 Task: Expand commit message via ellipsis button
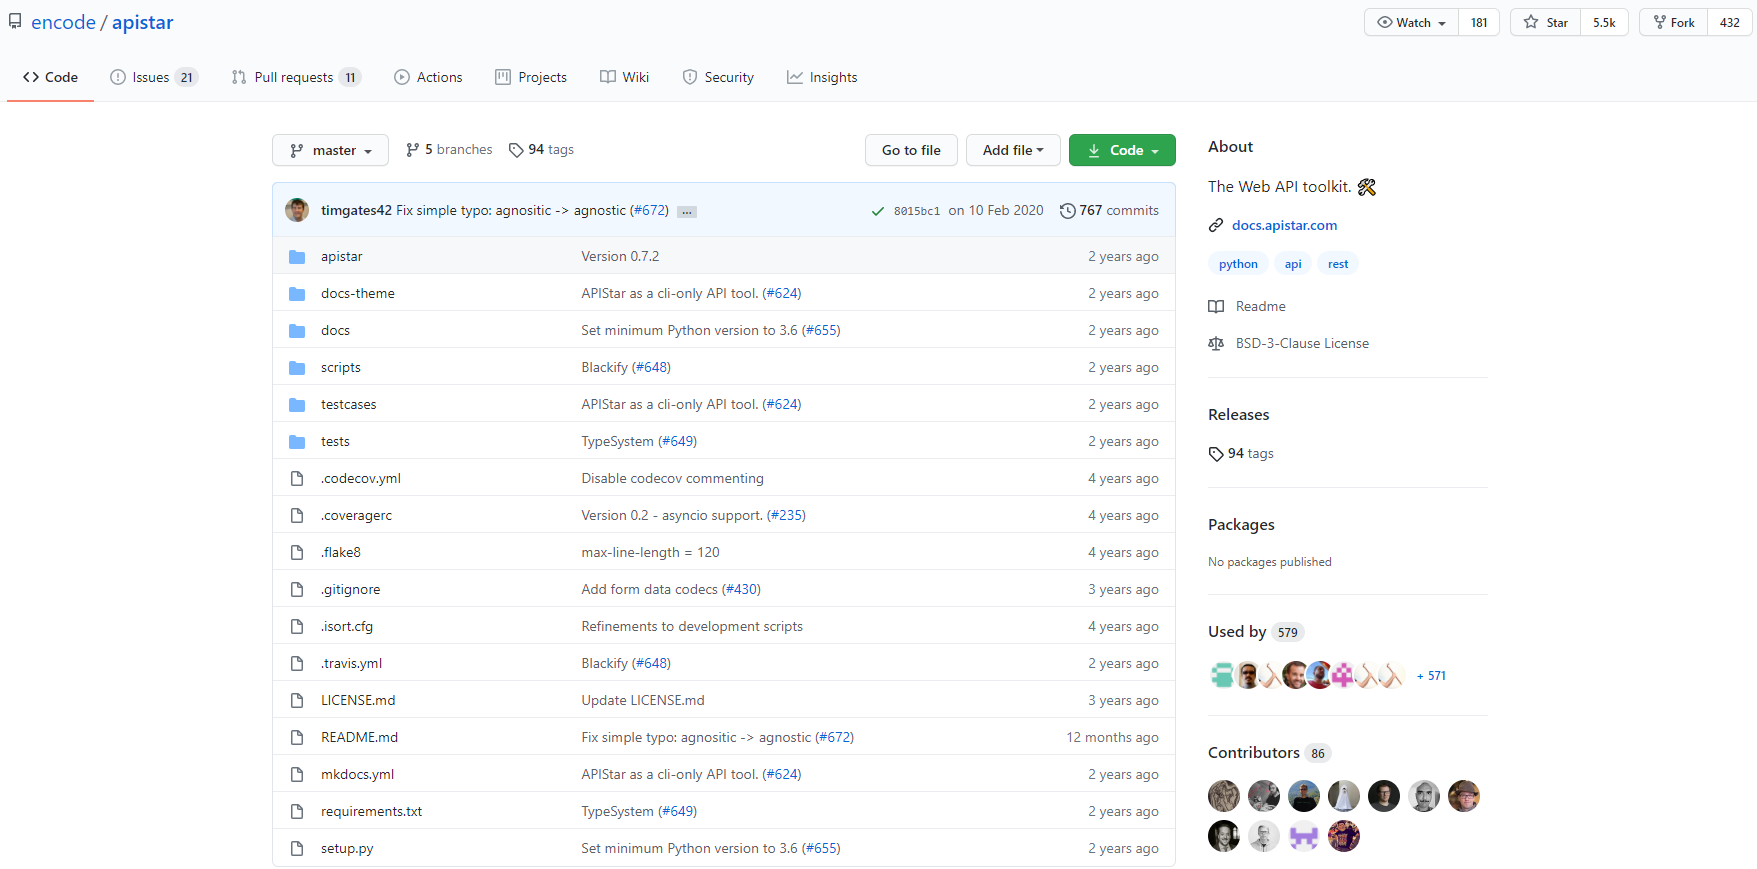pos(687,212)
